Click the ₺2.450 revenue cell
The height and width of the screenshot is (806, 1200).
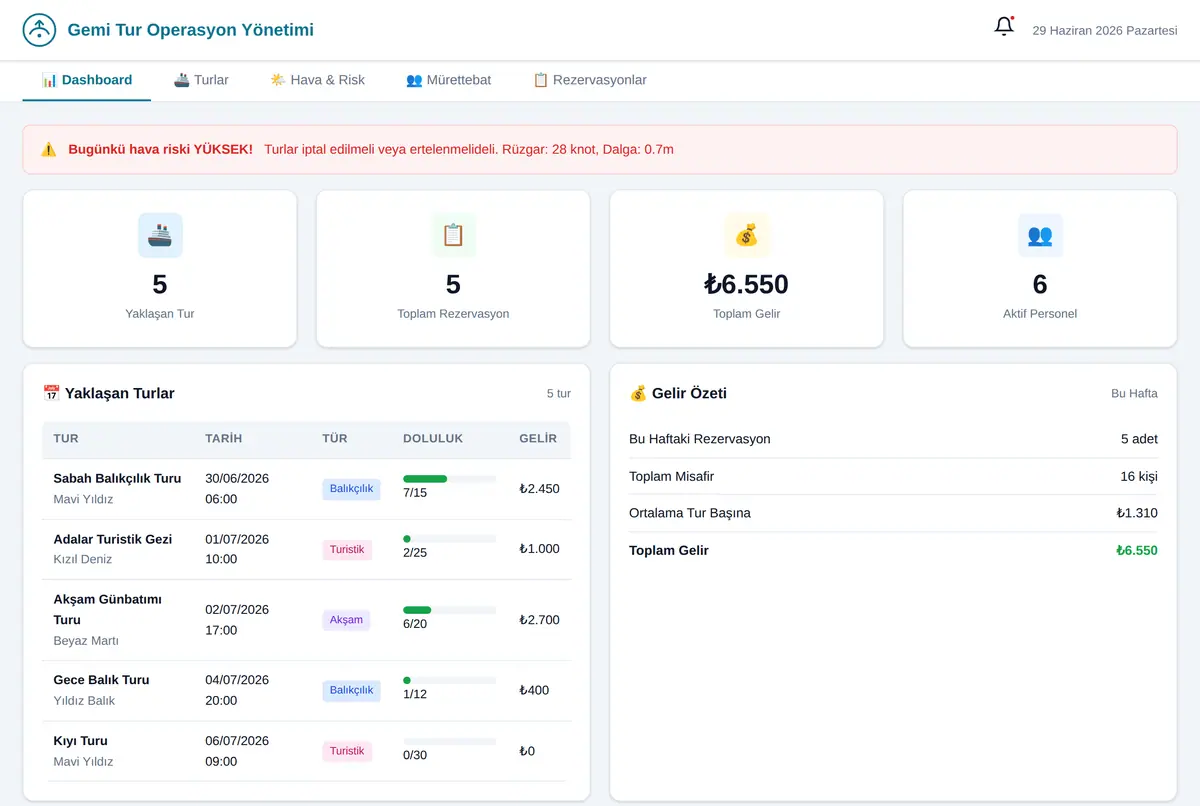(539, 489)
